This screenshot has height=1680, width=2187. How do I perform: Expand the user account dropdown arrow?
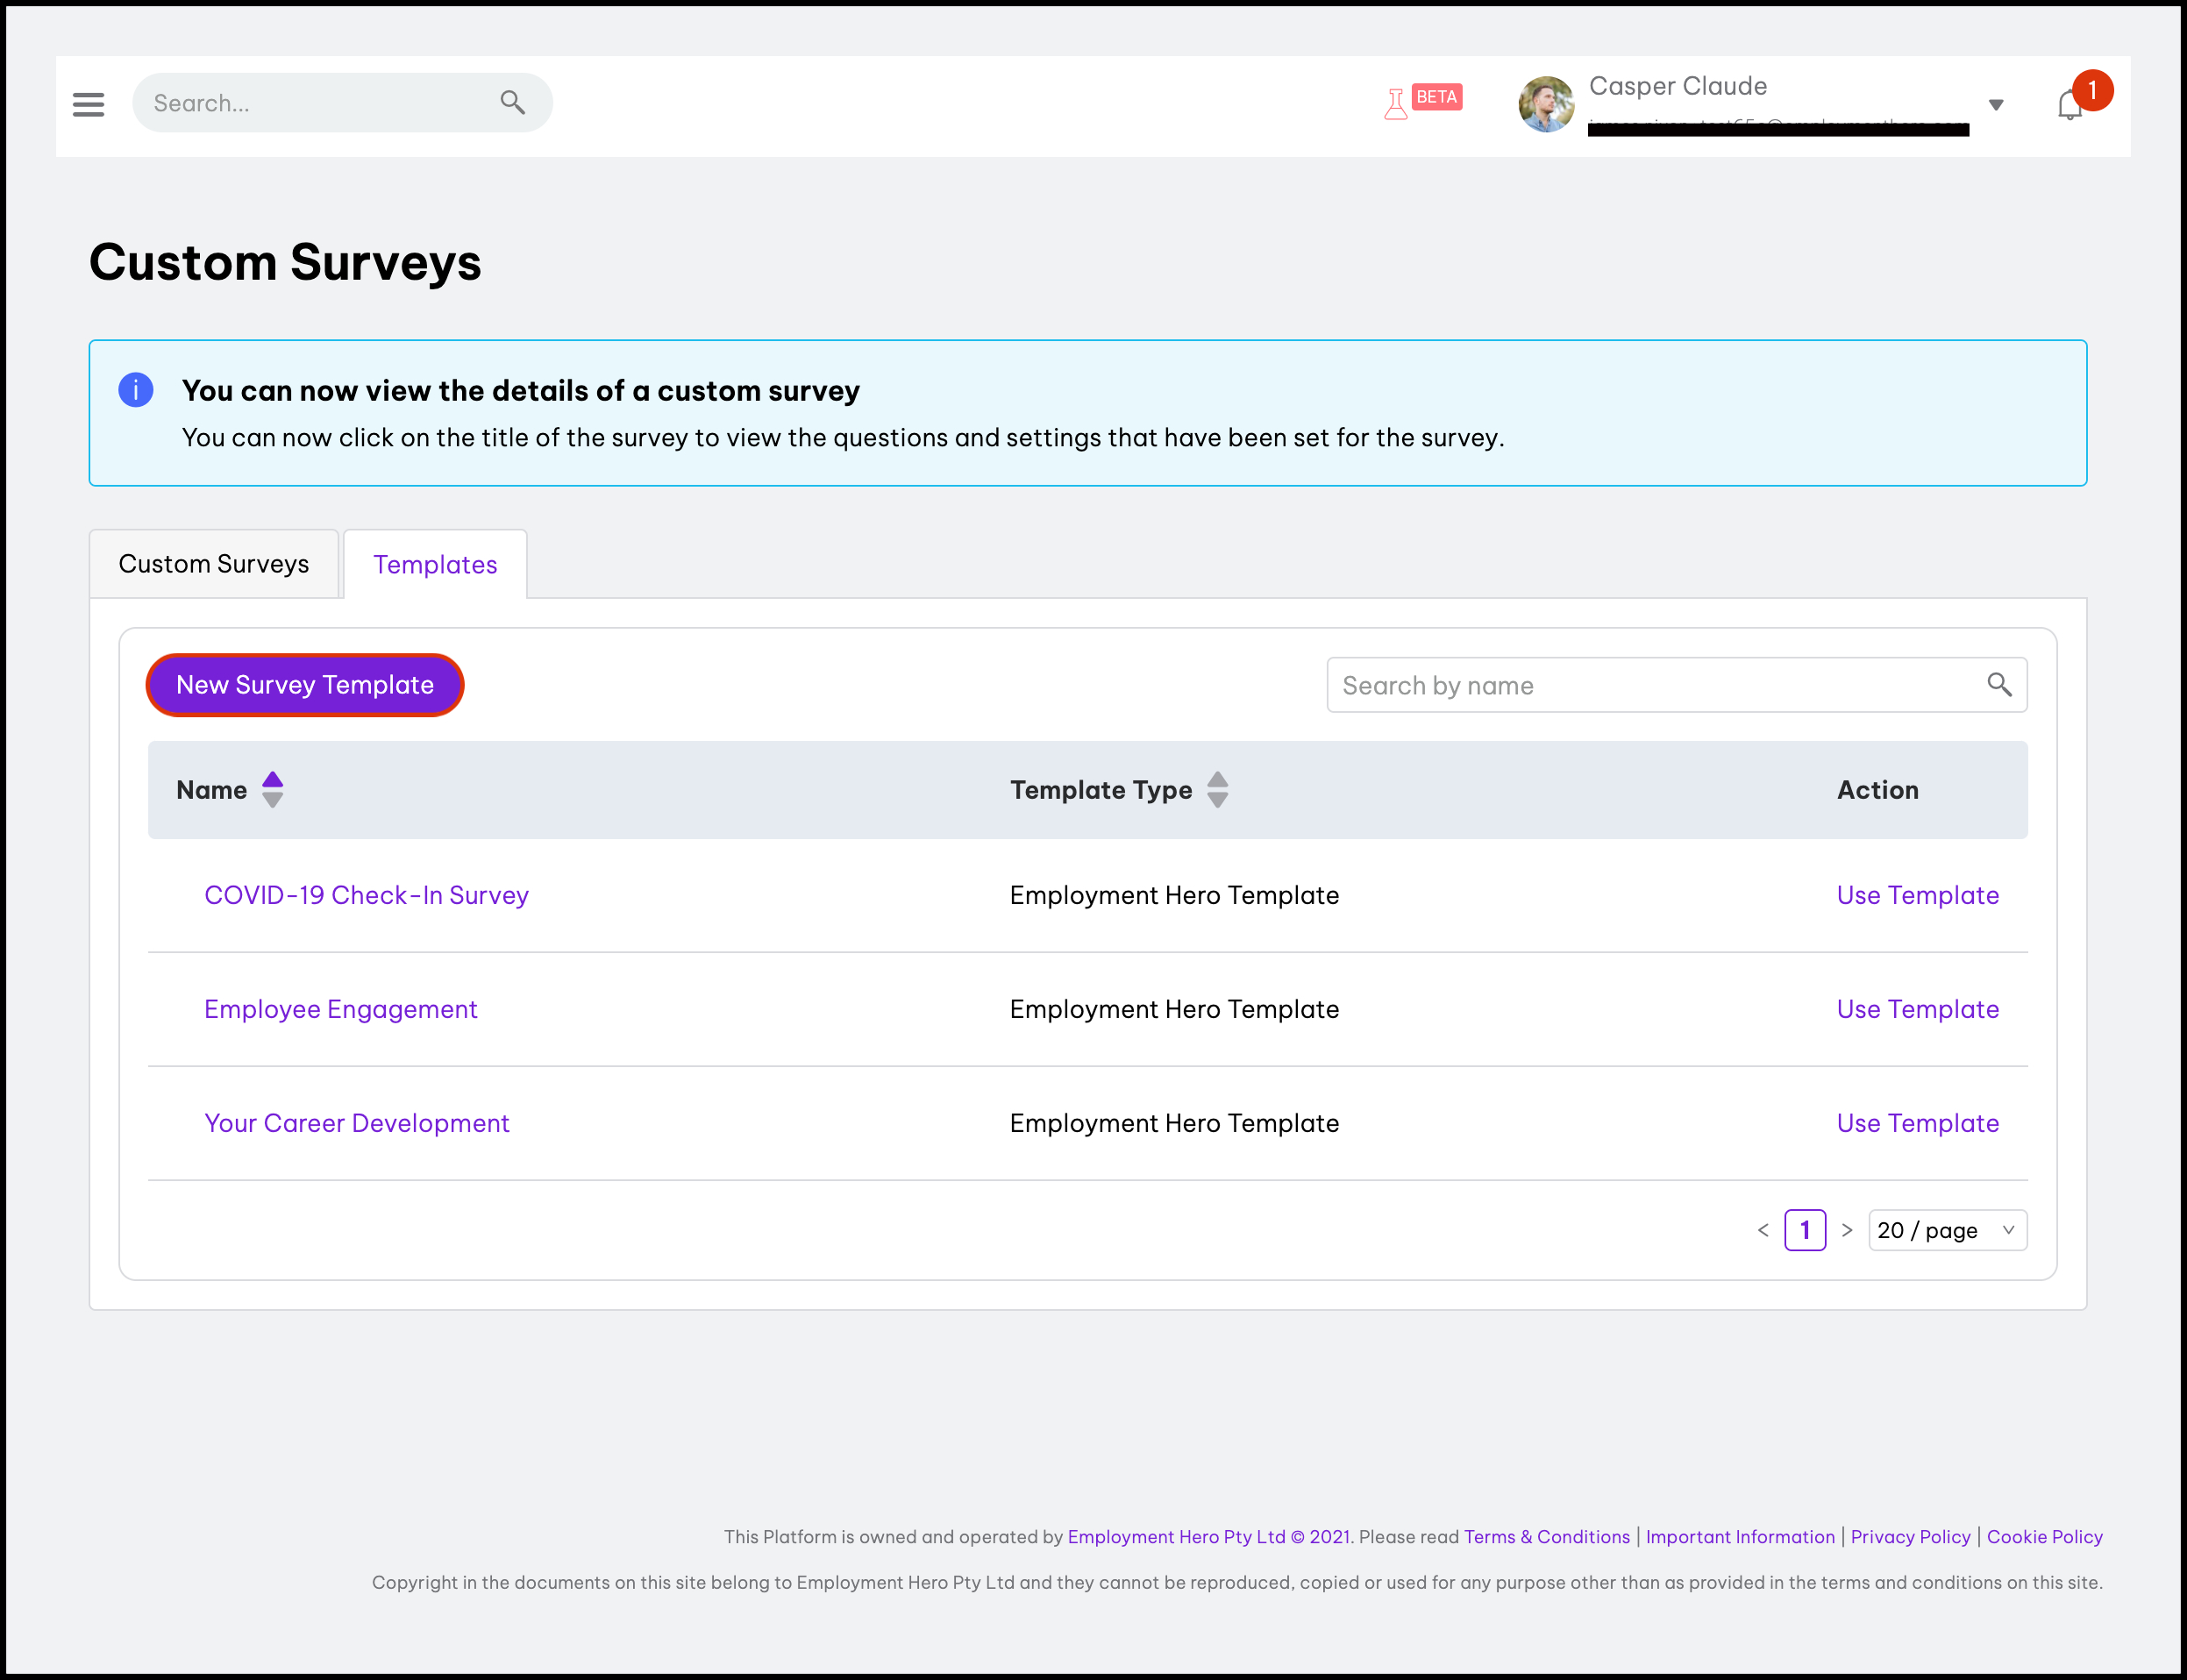1996,105
